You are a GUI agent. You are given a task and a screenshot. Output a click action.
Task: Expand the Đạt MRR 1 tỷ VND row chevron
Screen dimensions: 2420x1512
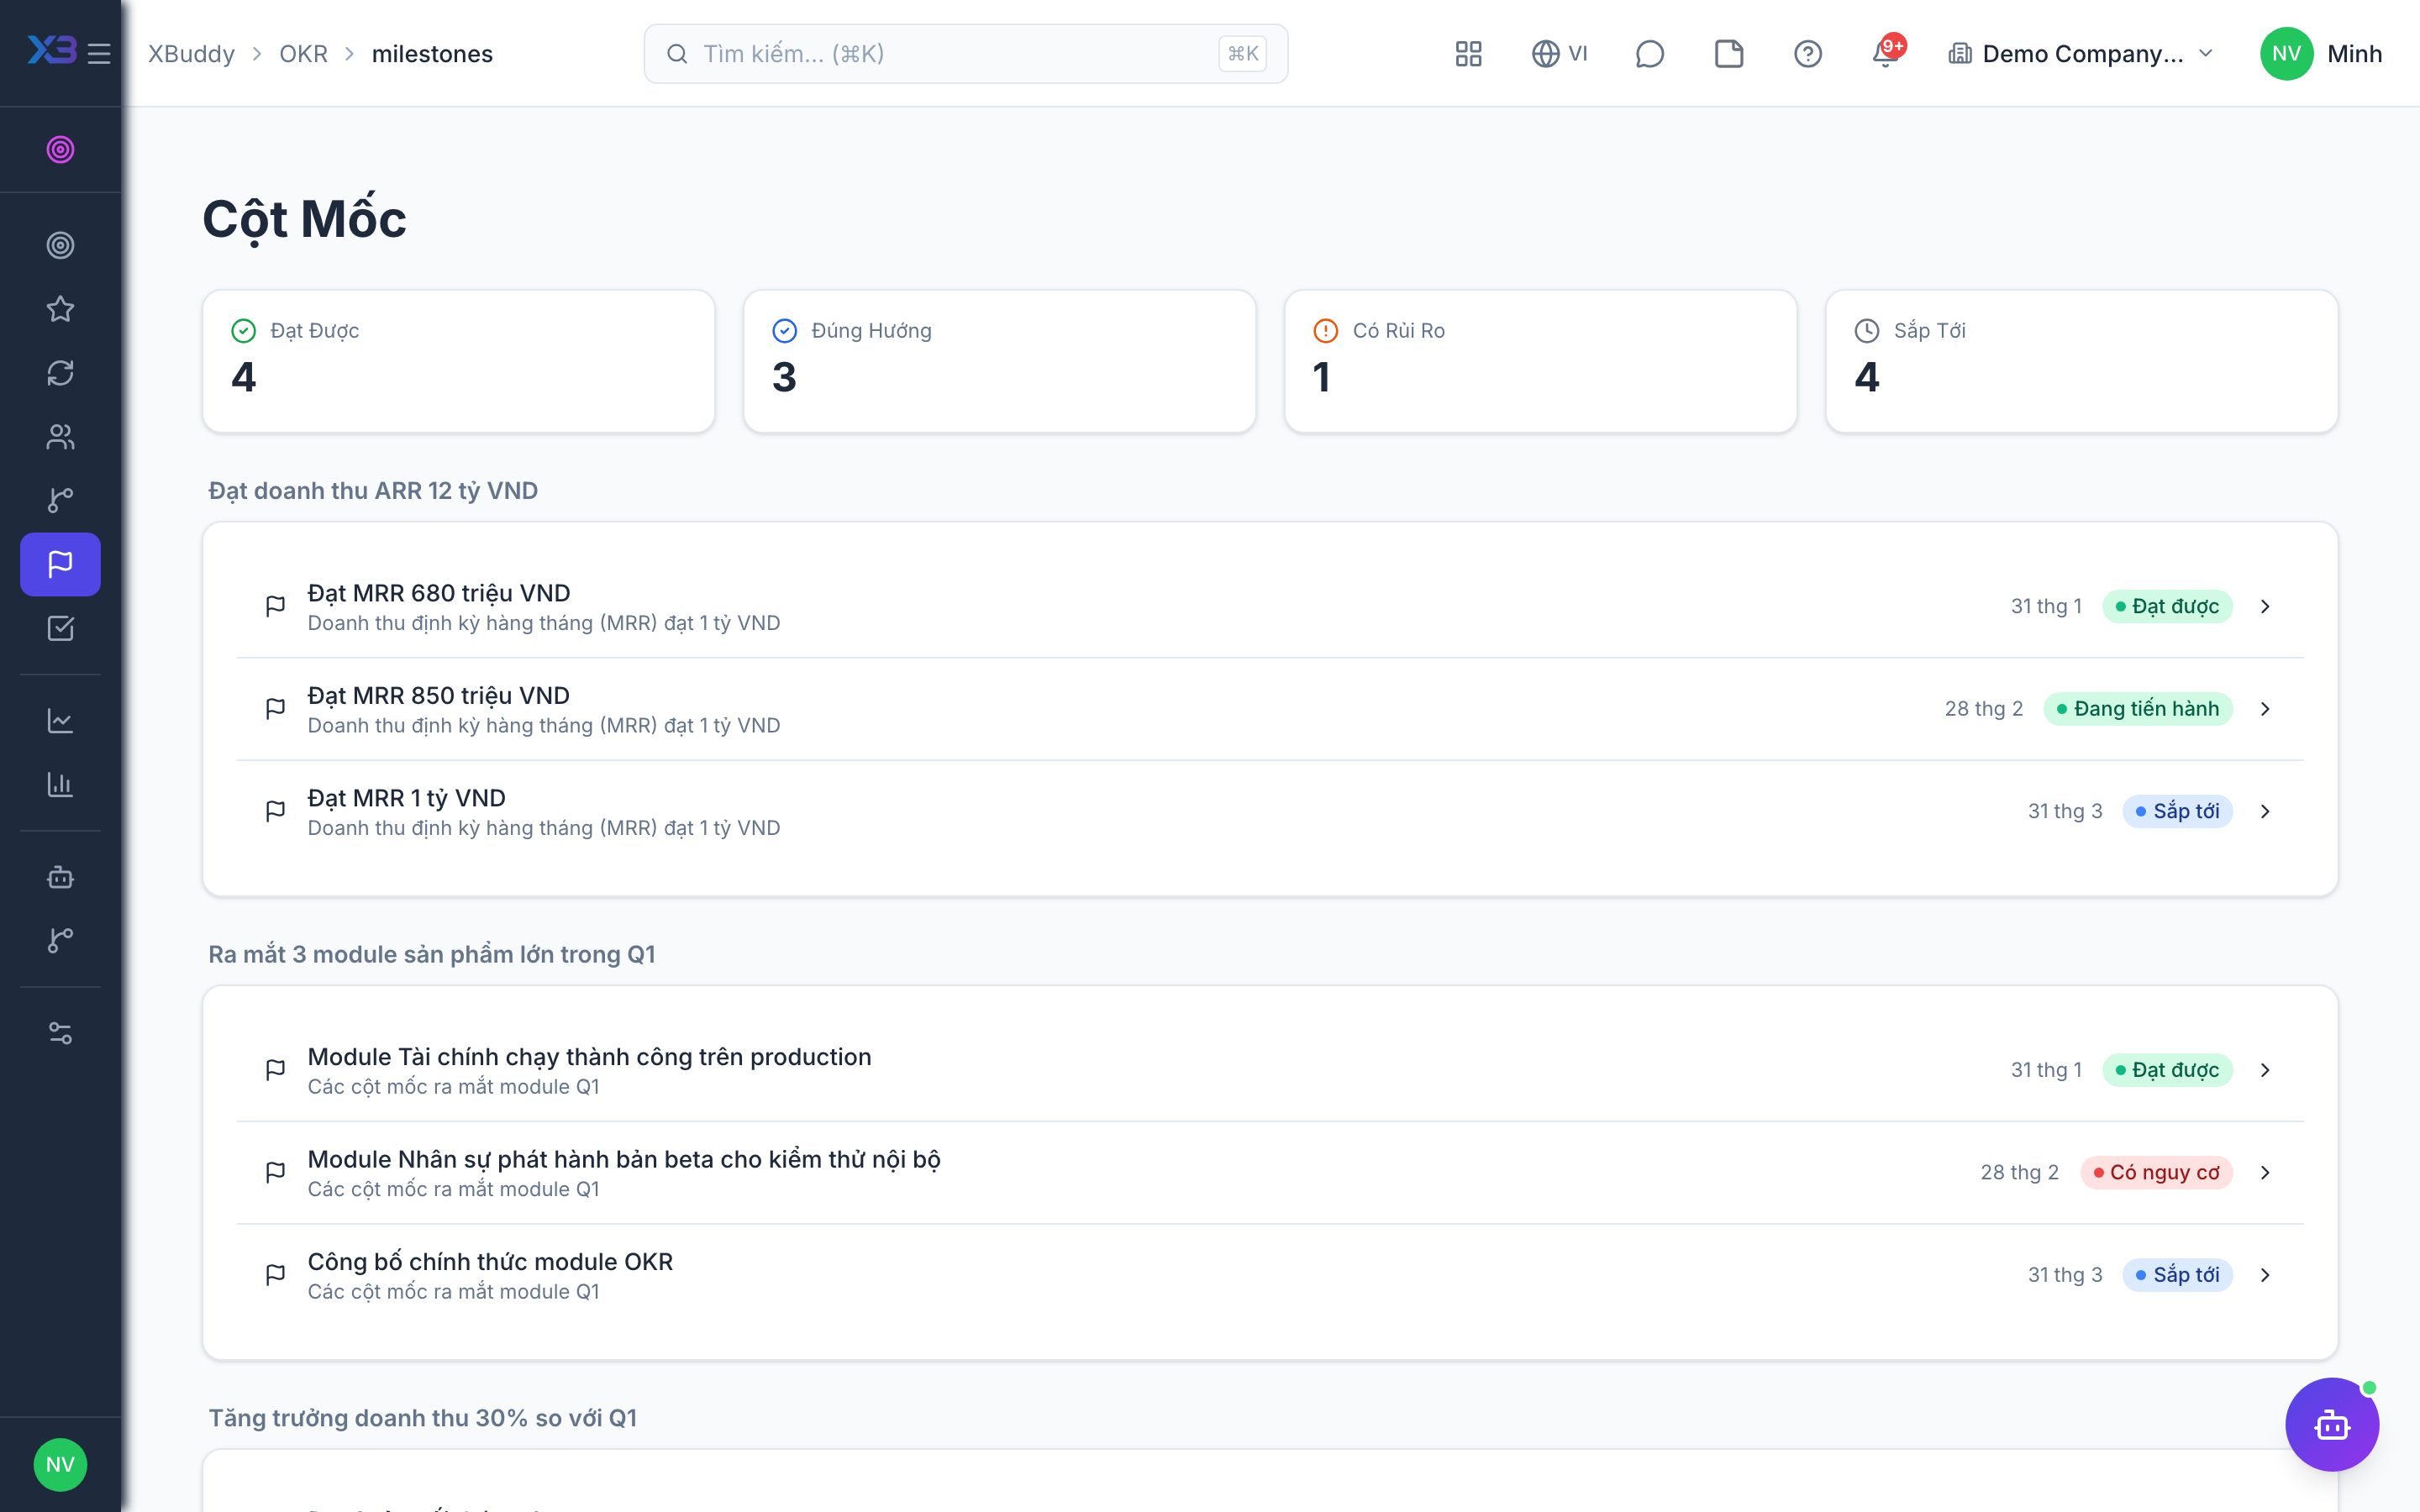(x=2265, y=812)
